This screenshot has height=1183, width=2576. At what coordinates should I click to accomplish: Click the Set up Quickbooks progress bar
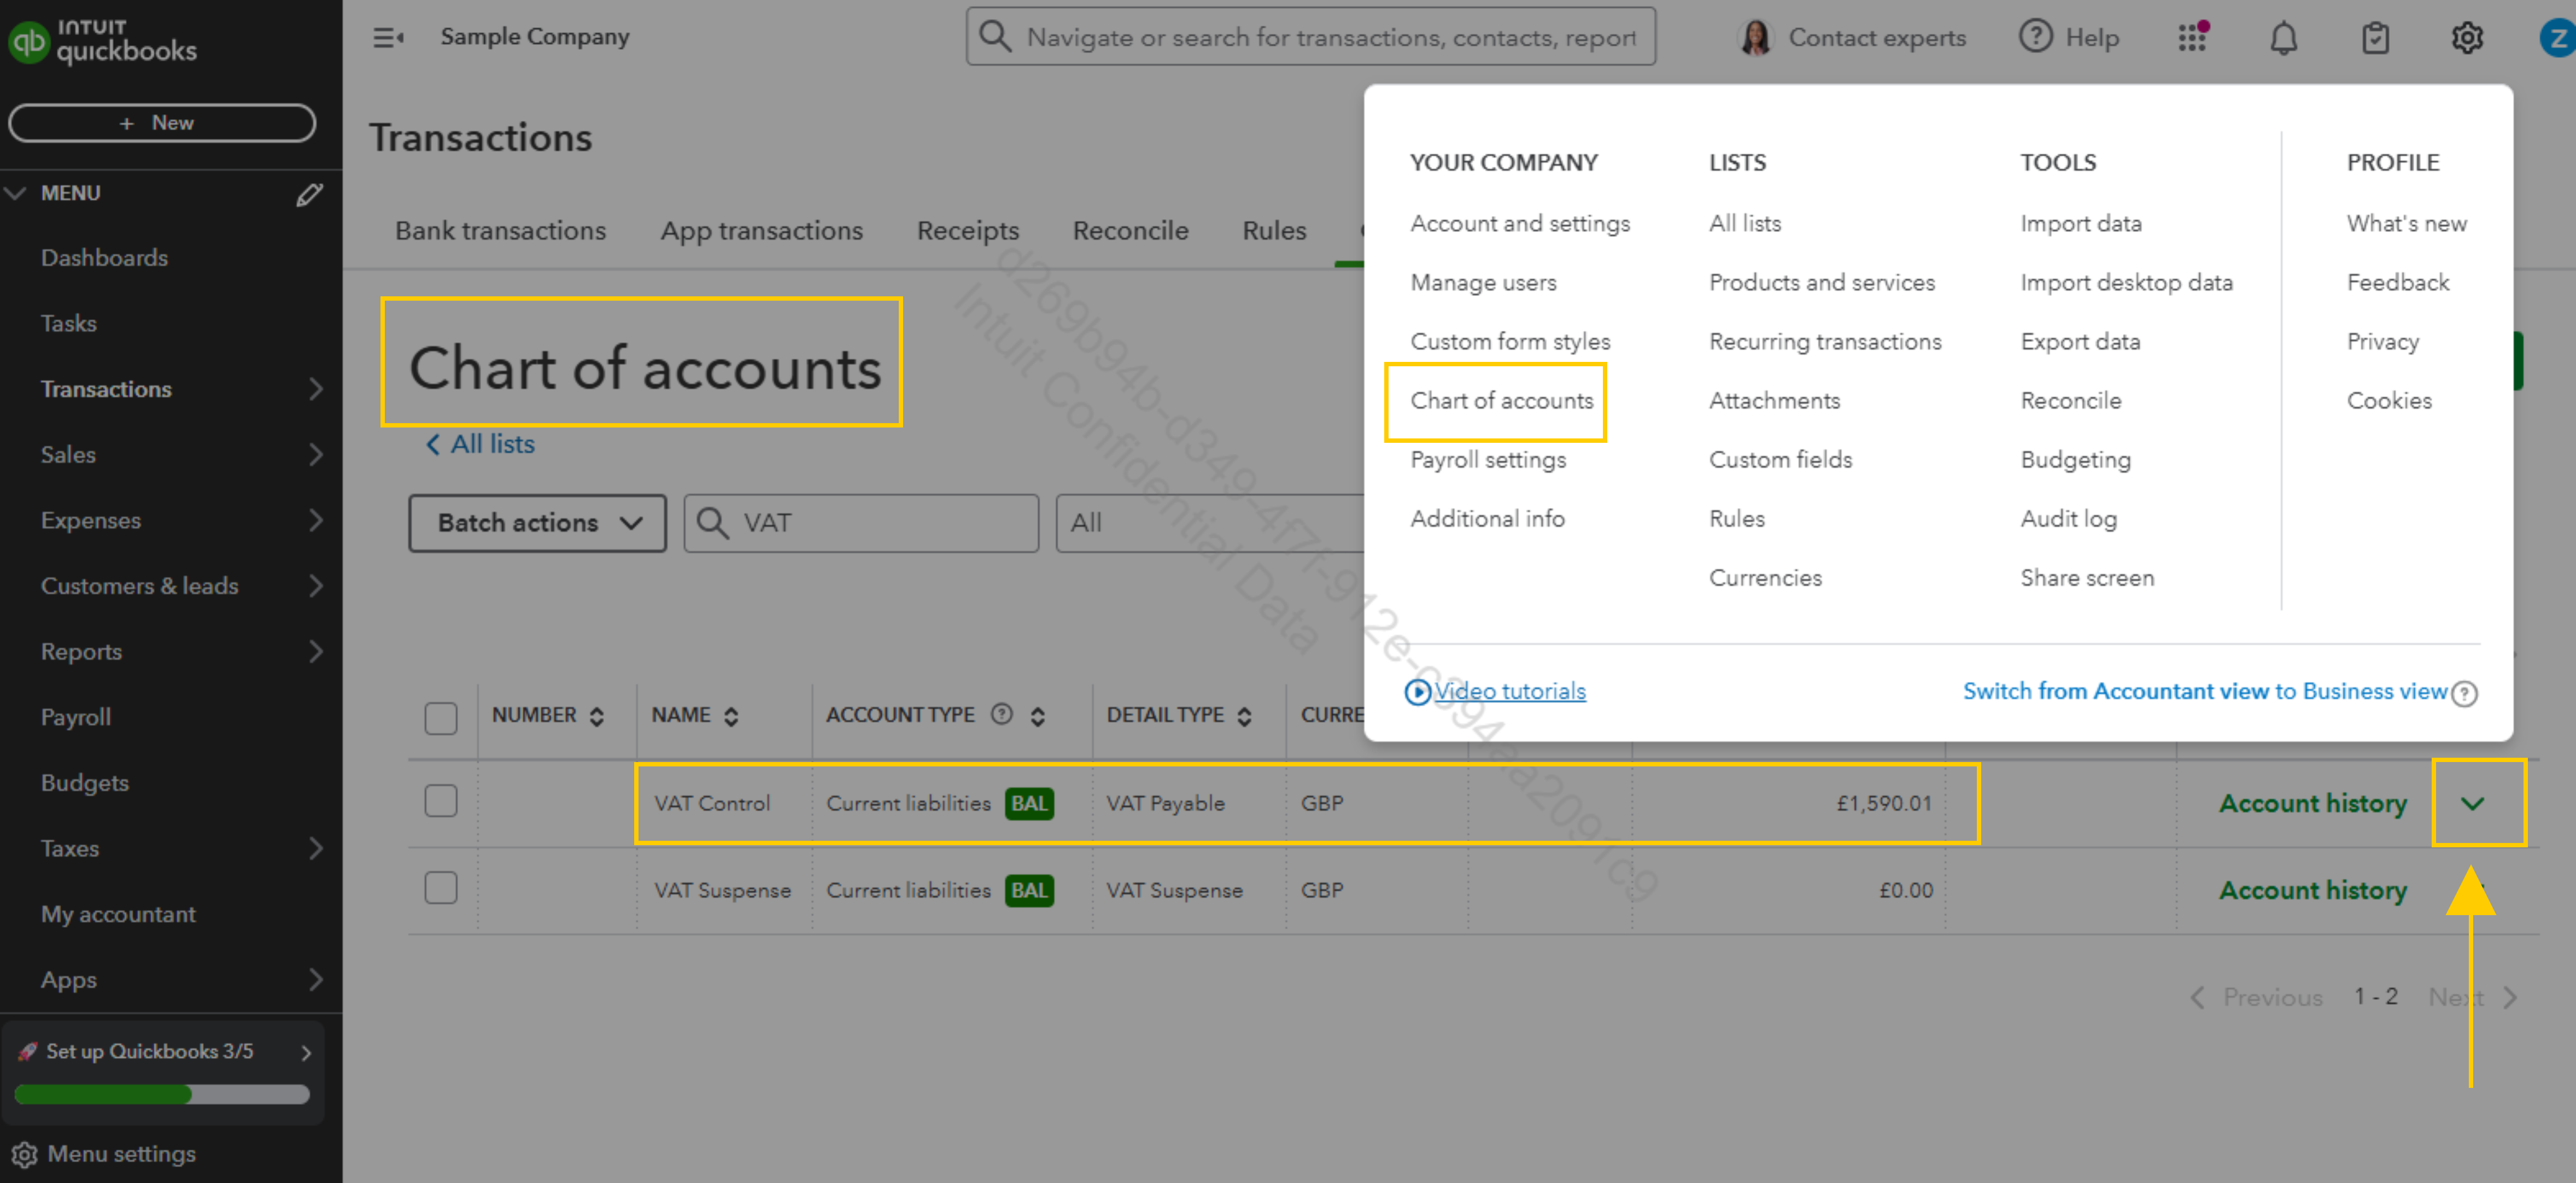coord(162,1094)
